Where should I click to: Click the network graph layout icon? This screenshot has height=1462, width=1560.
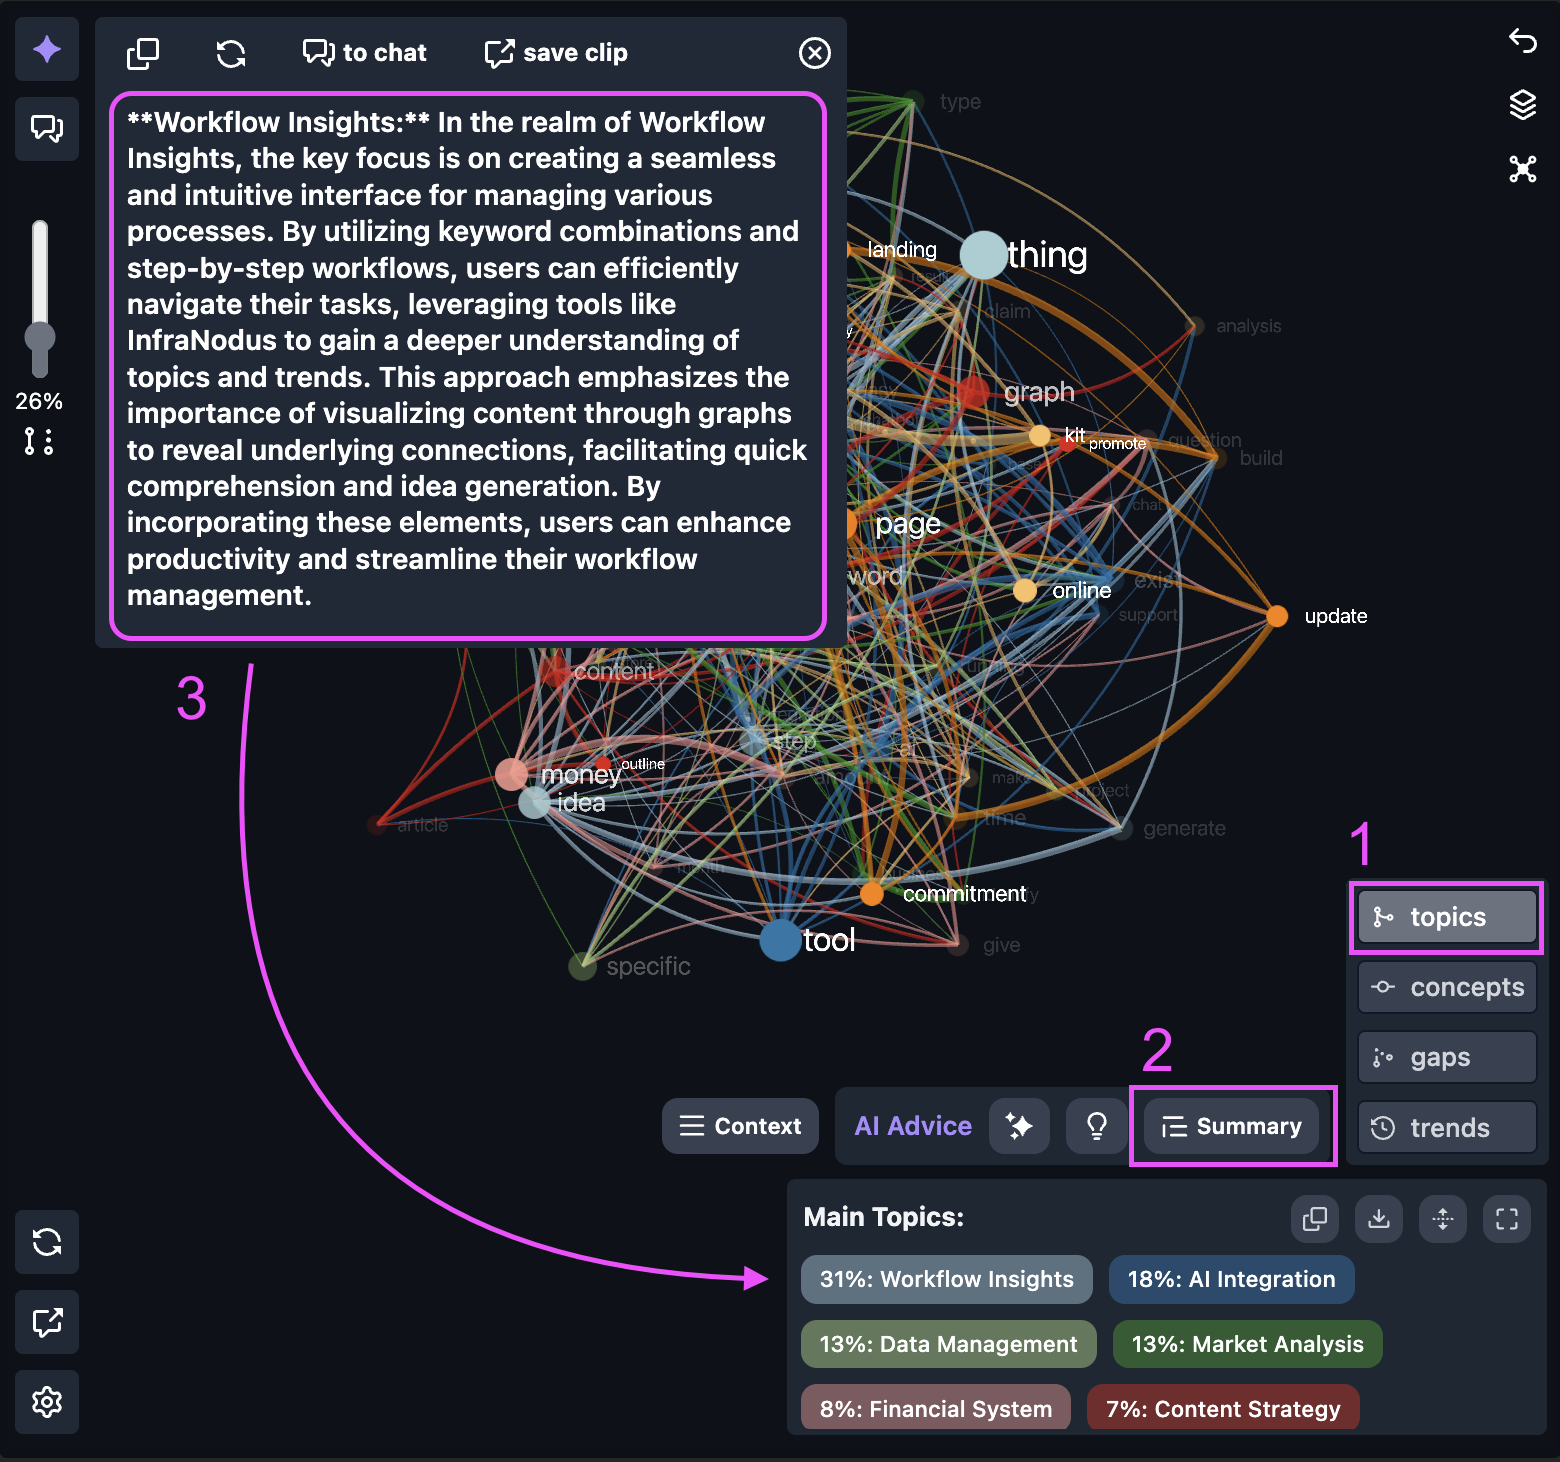coord(1522,169)
